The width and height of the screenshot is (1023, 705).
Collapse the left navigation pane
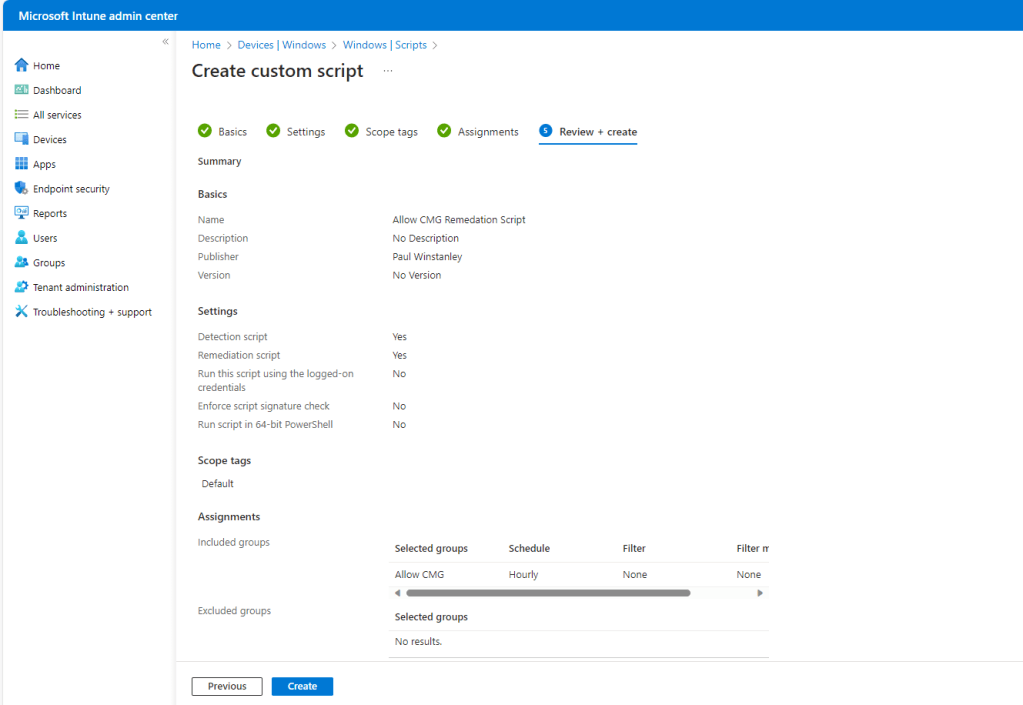(165, 42)
